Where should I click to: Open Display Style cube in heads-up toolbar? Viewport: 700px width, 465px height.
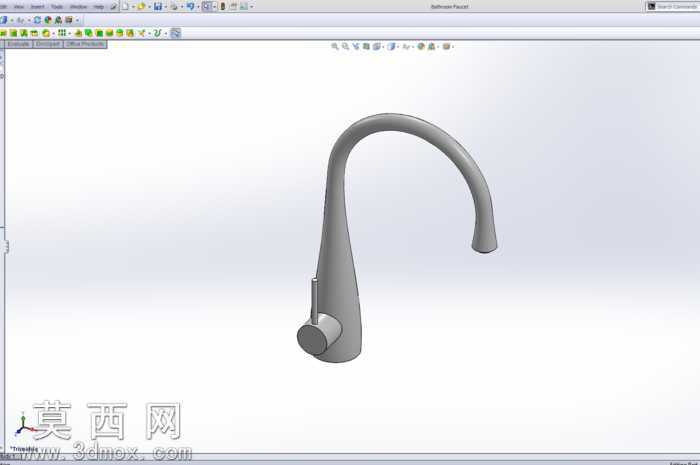coord(392,46)
